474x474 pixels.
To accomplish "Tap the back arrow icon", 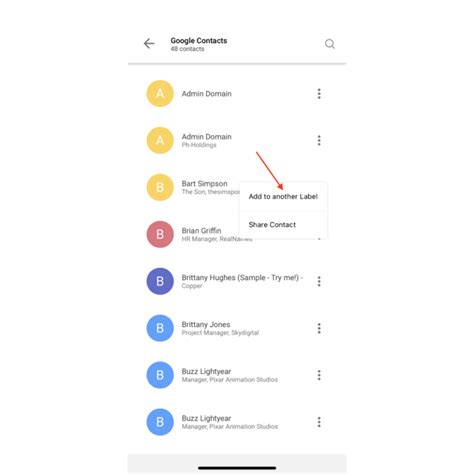I will tap(149, 44).
